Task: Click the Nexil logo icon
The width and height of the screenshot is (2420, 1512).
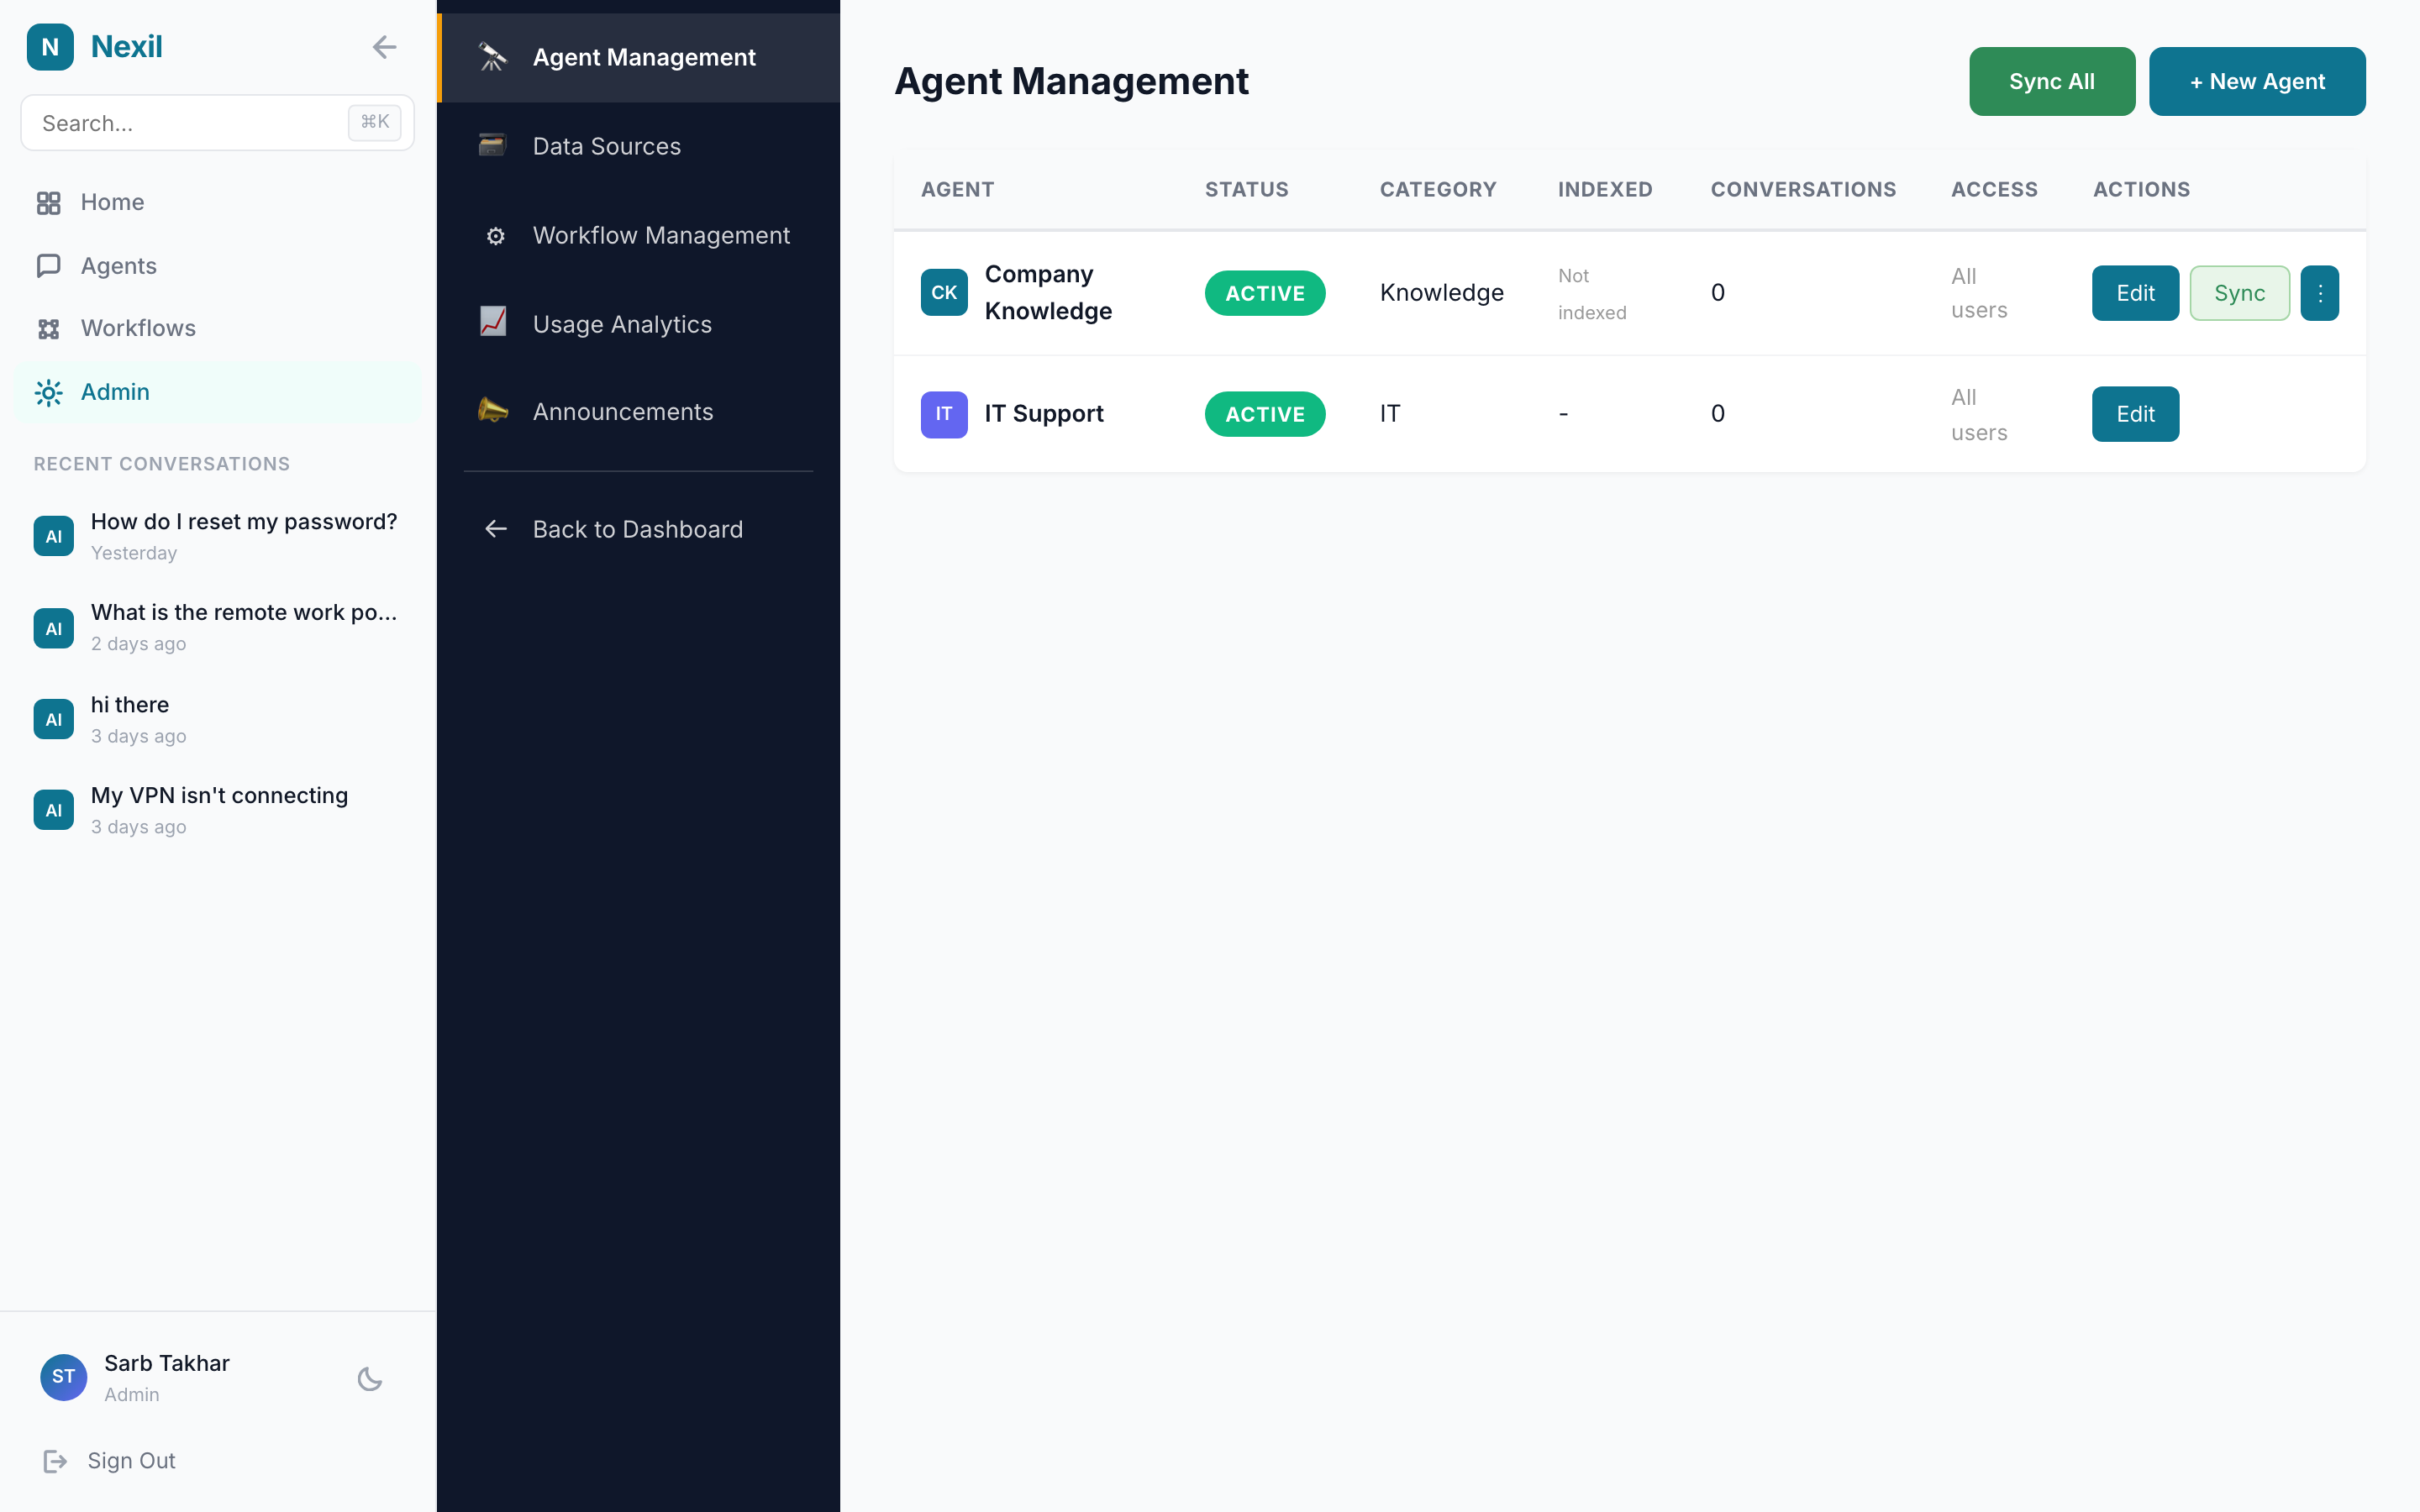Action: (51, 46)
